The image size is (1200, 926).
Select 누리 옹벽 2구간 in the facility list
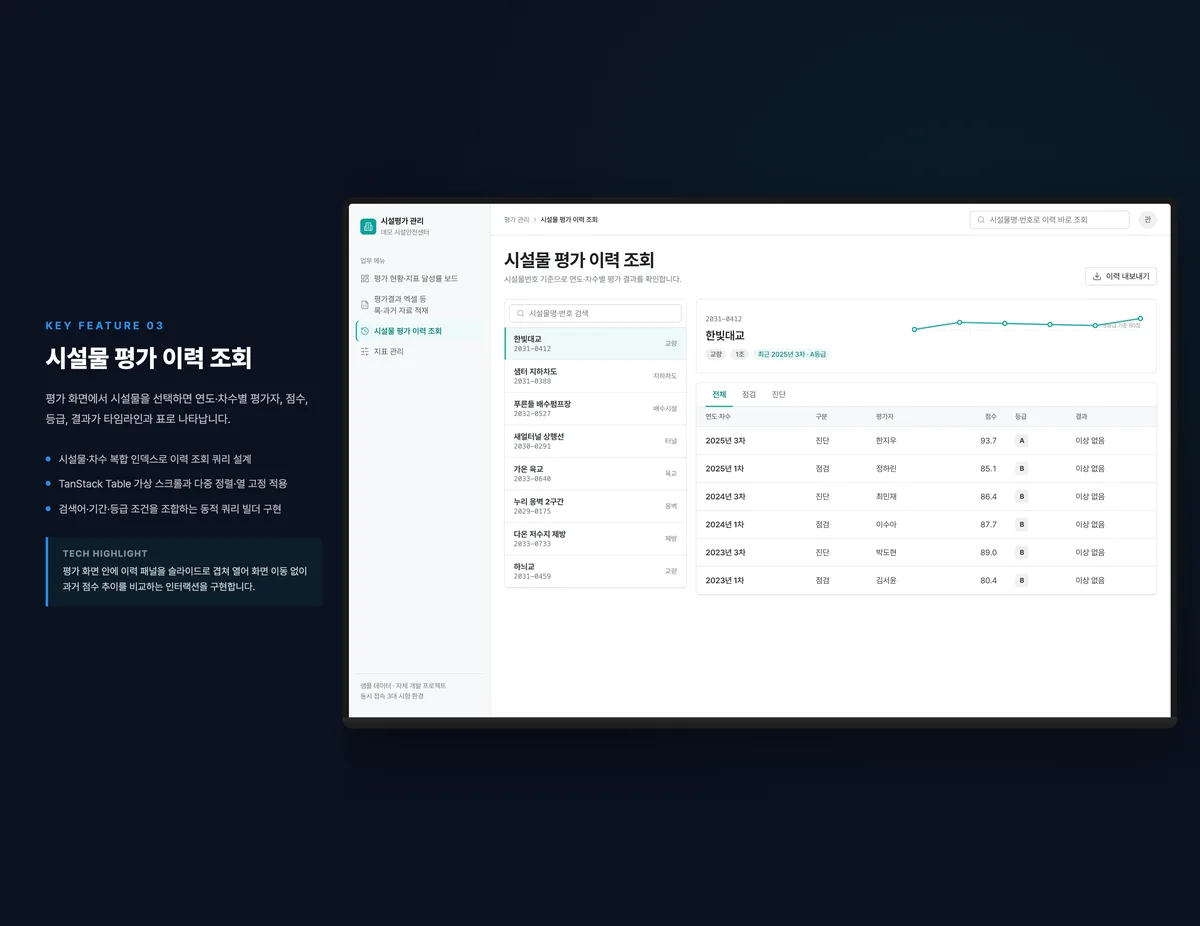click(x=595, y=506)
